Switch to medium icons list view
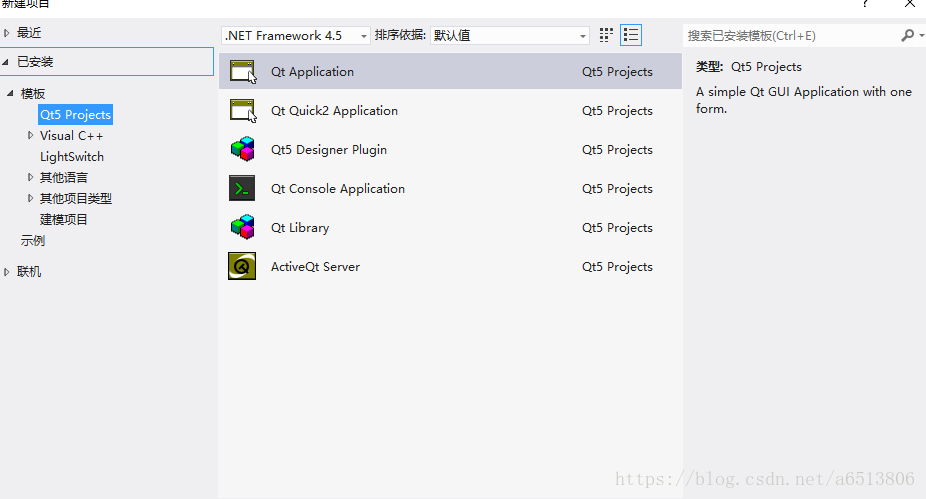Image resolution: width=926 pixels, height=499 pixels. point(631,35)
